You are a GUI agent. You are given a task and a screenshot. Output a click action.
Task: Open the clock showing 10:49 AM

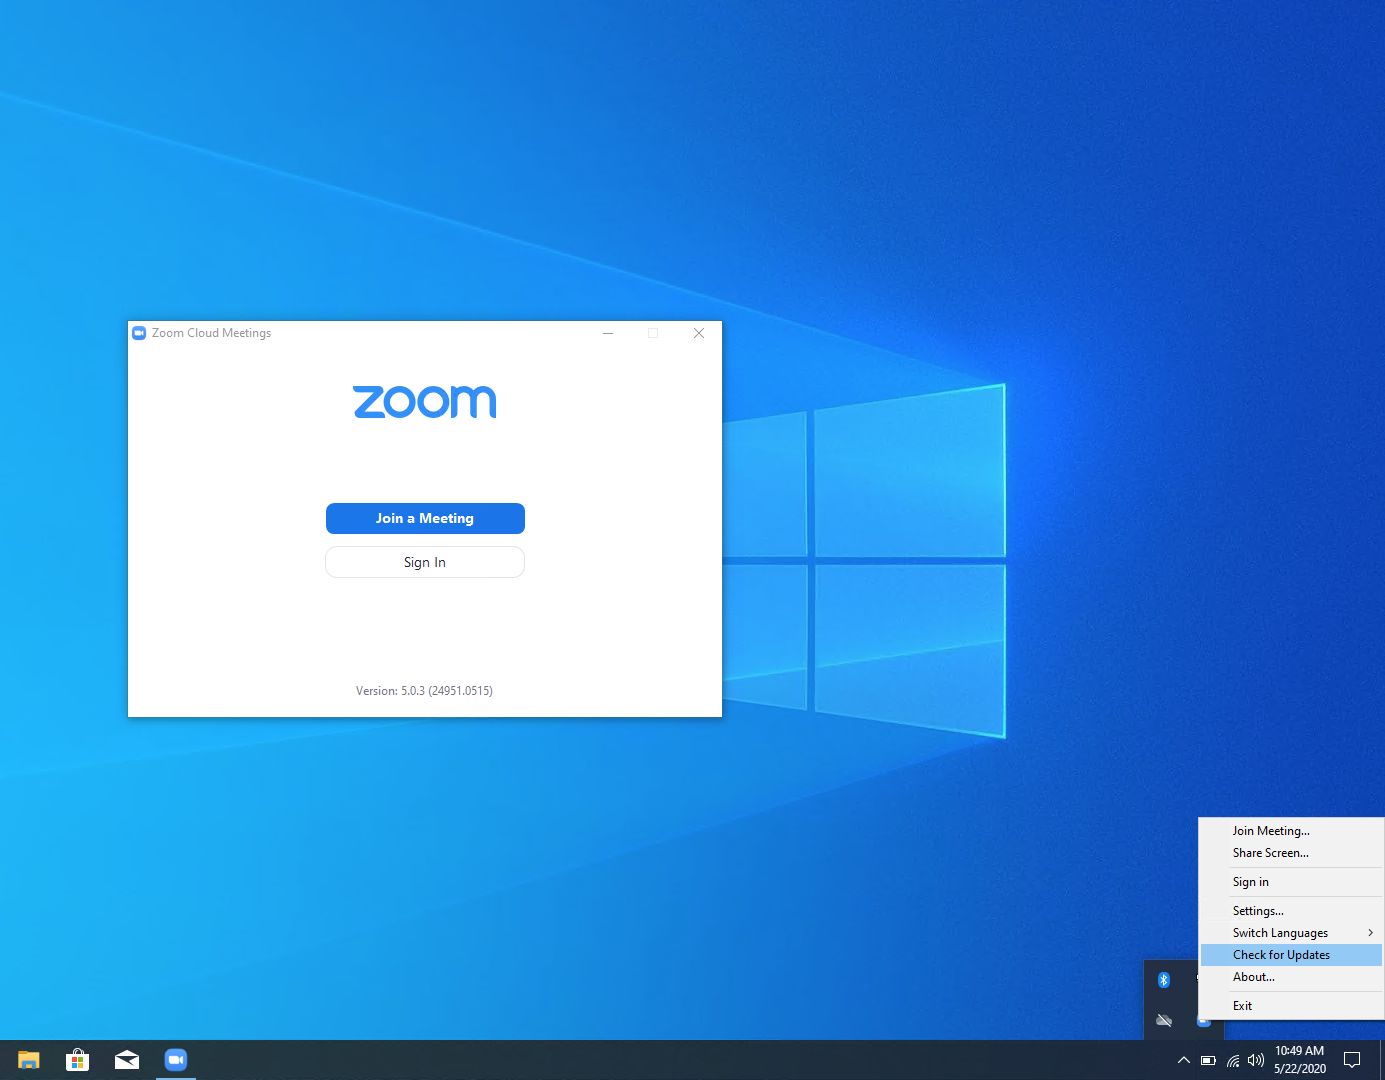pos(1300,1060)
